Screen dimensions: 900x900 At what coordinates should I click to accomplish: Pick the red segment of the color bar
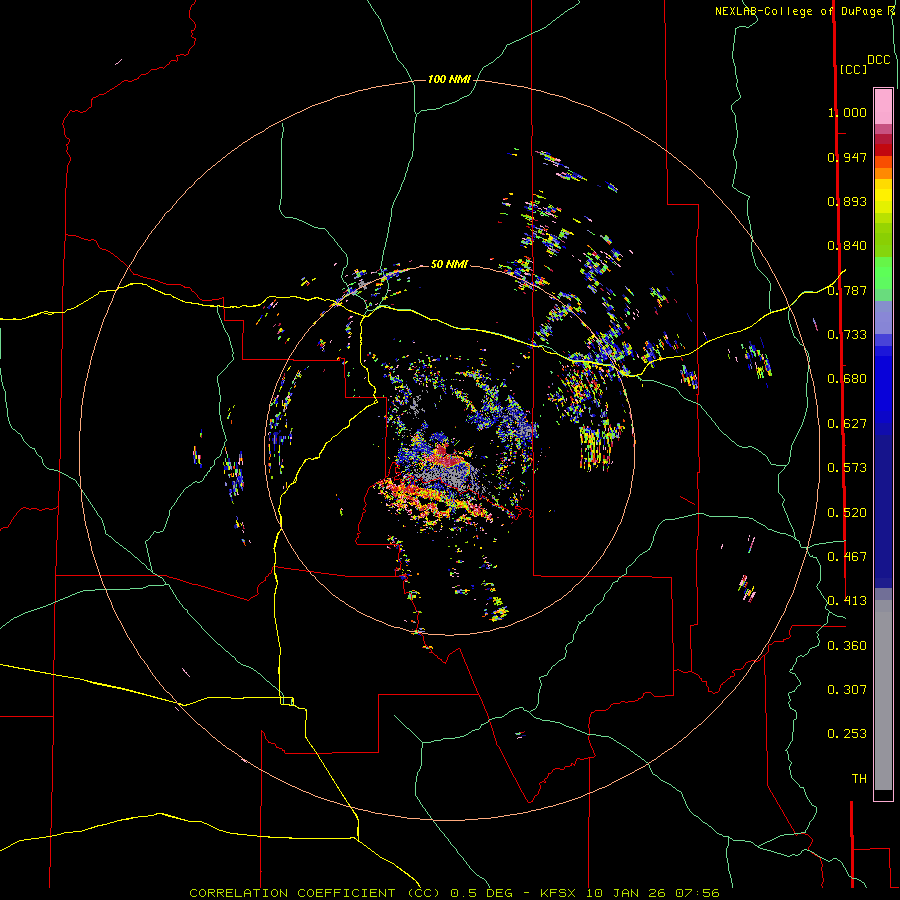883,150
